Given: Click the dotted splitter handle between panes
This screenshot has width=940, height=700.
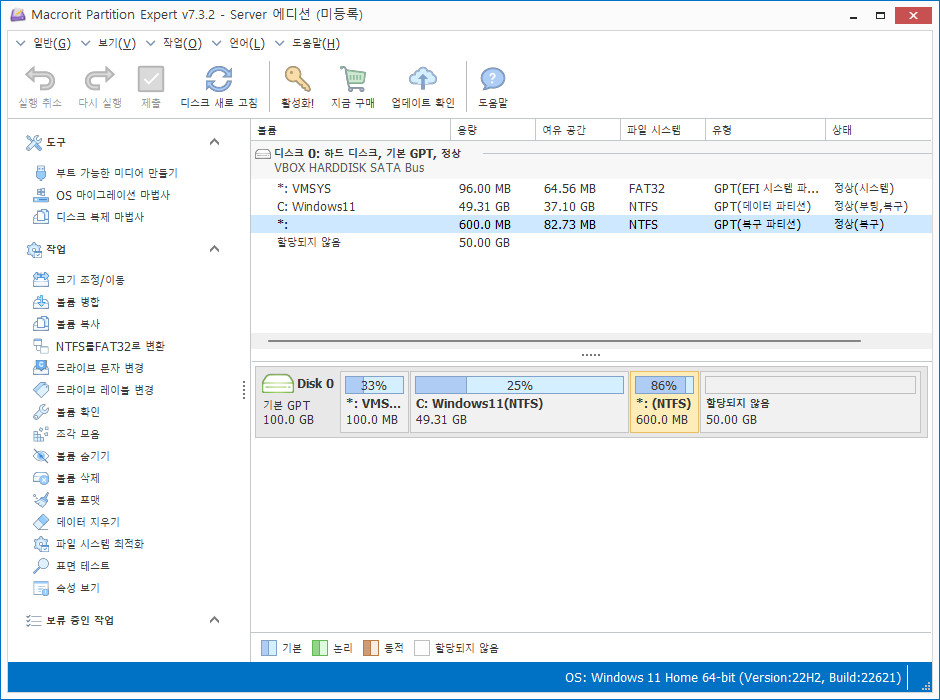Looking at the screenshot, I should click(x=590, y=355).
